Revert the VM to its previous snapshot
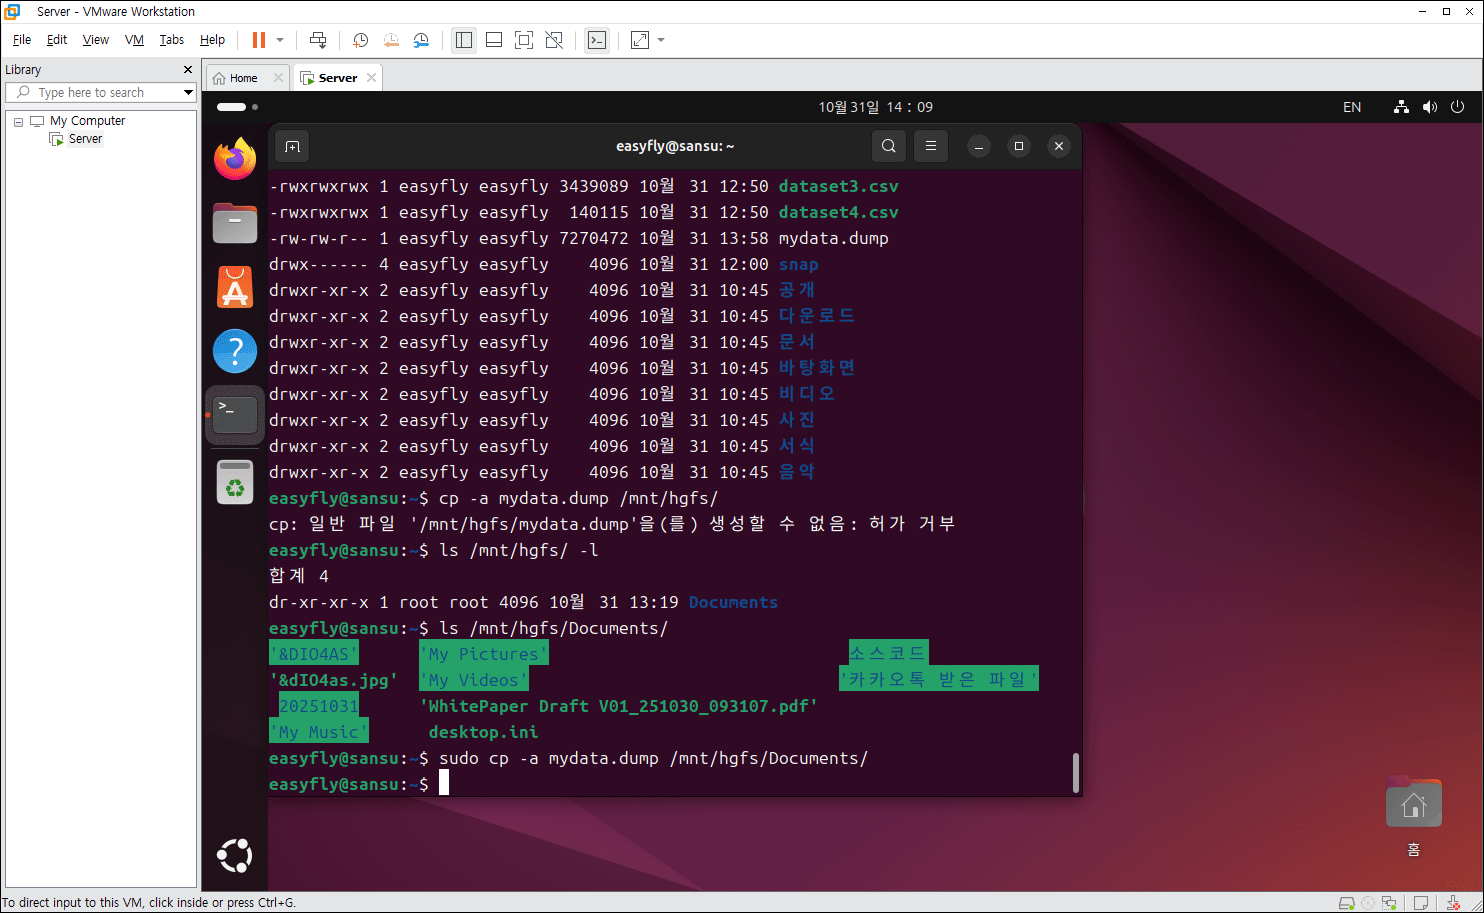1484x913 pixels. coord(391,40)
